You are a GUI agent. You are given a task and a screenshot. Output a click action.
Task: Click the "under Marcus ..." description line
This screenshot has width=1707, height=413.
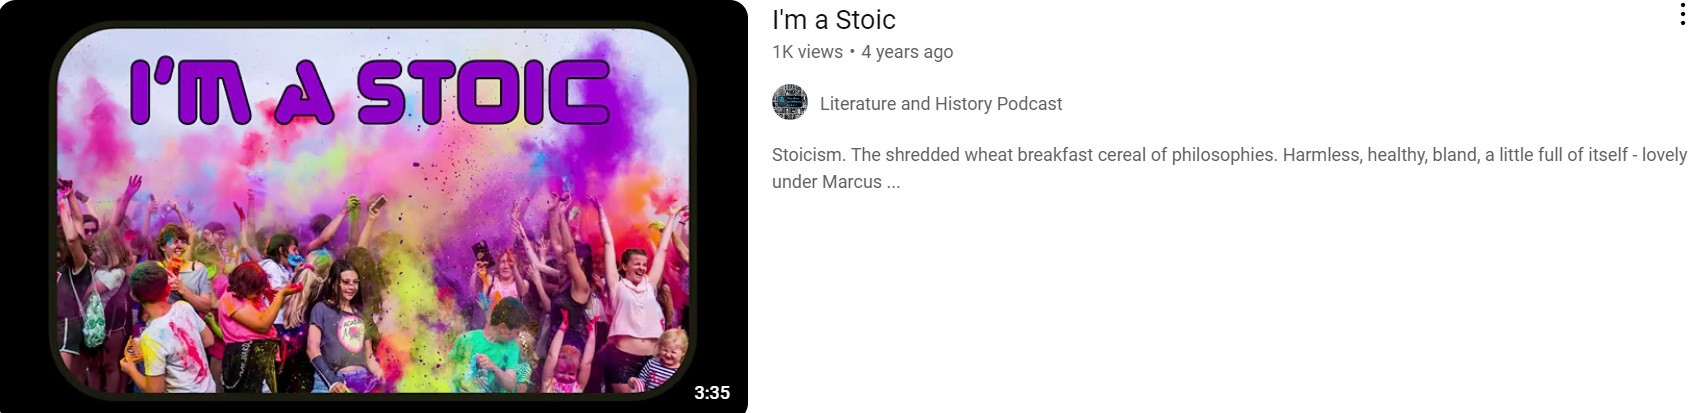click(x=836, y=182)
